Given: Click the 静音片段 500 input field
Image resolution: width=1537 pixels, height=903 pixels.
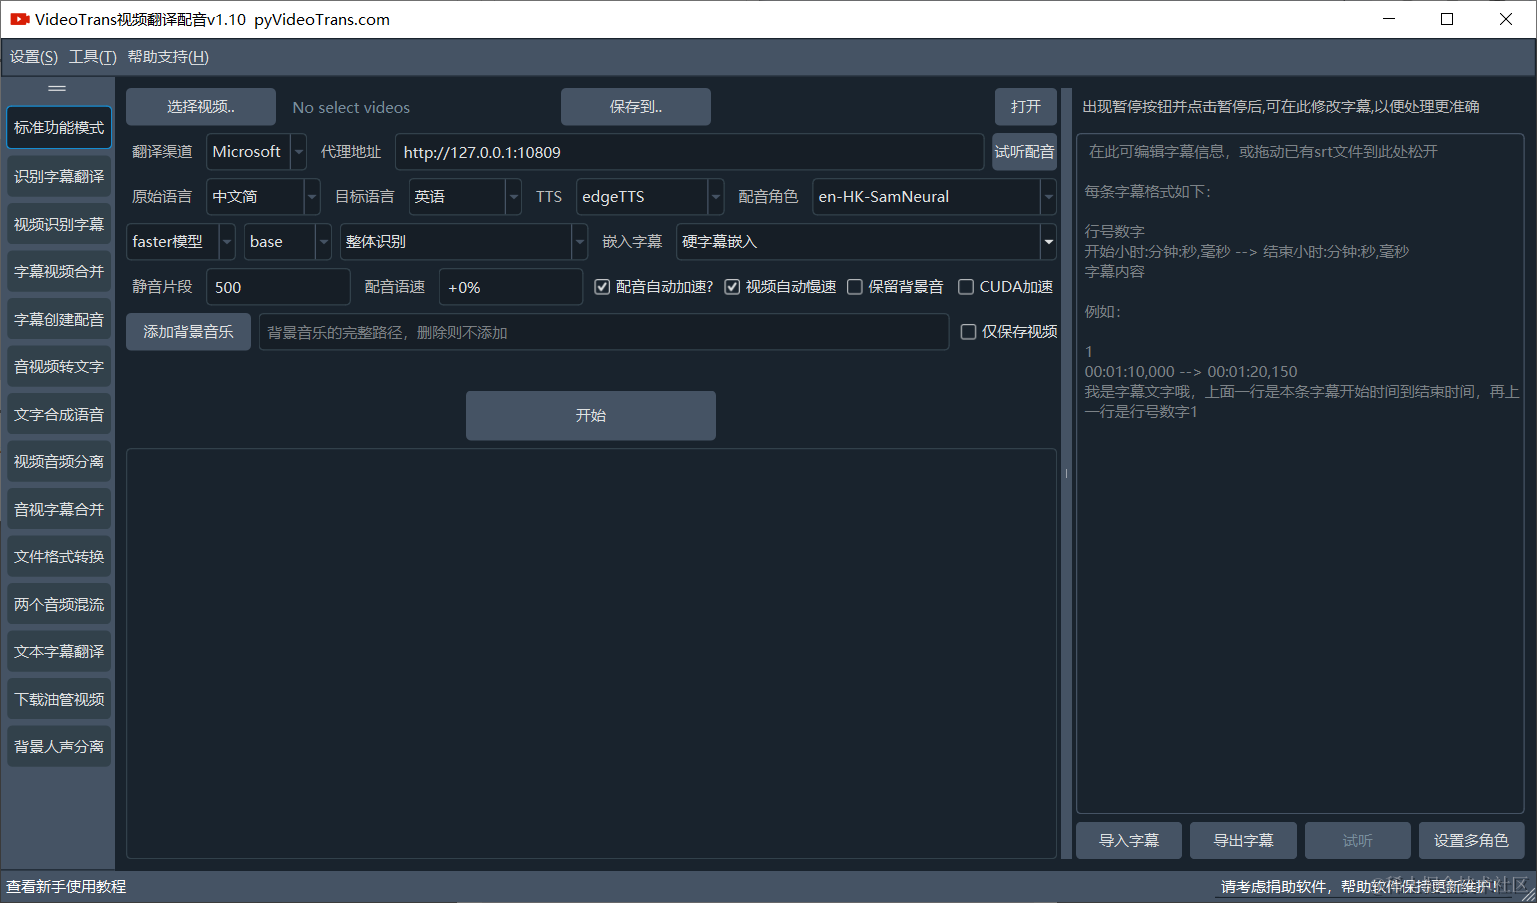Looking at the screenshot, I should coord(278,287).
